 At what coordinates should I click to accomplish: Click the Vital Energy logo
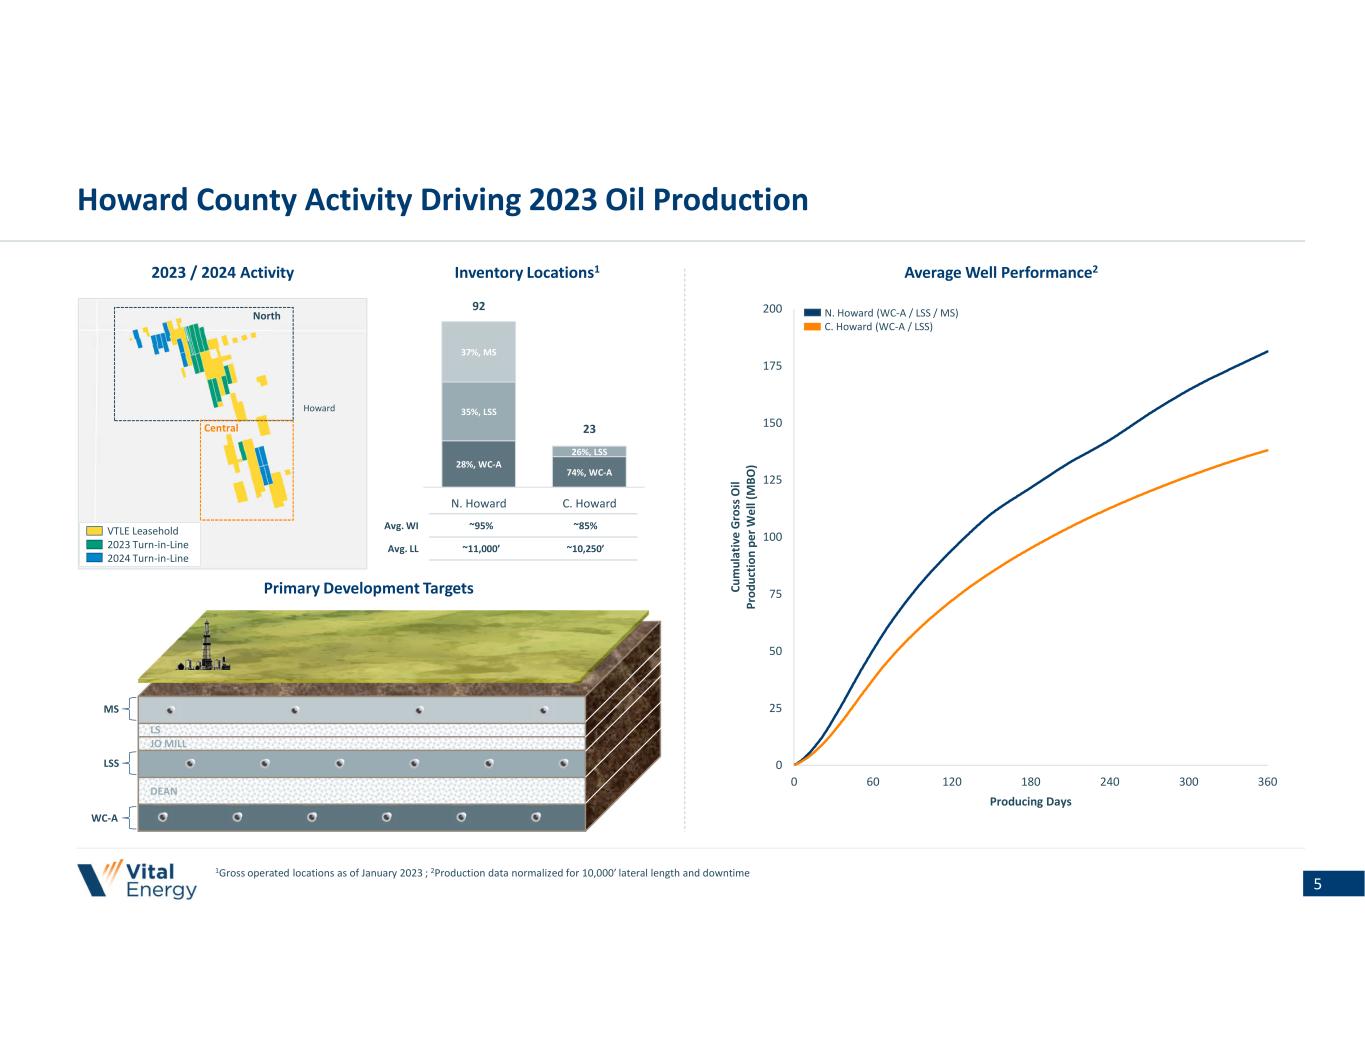point(138,879)
